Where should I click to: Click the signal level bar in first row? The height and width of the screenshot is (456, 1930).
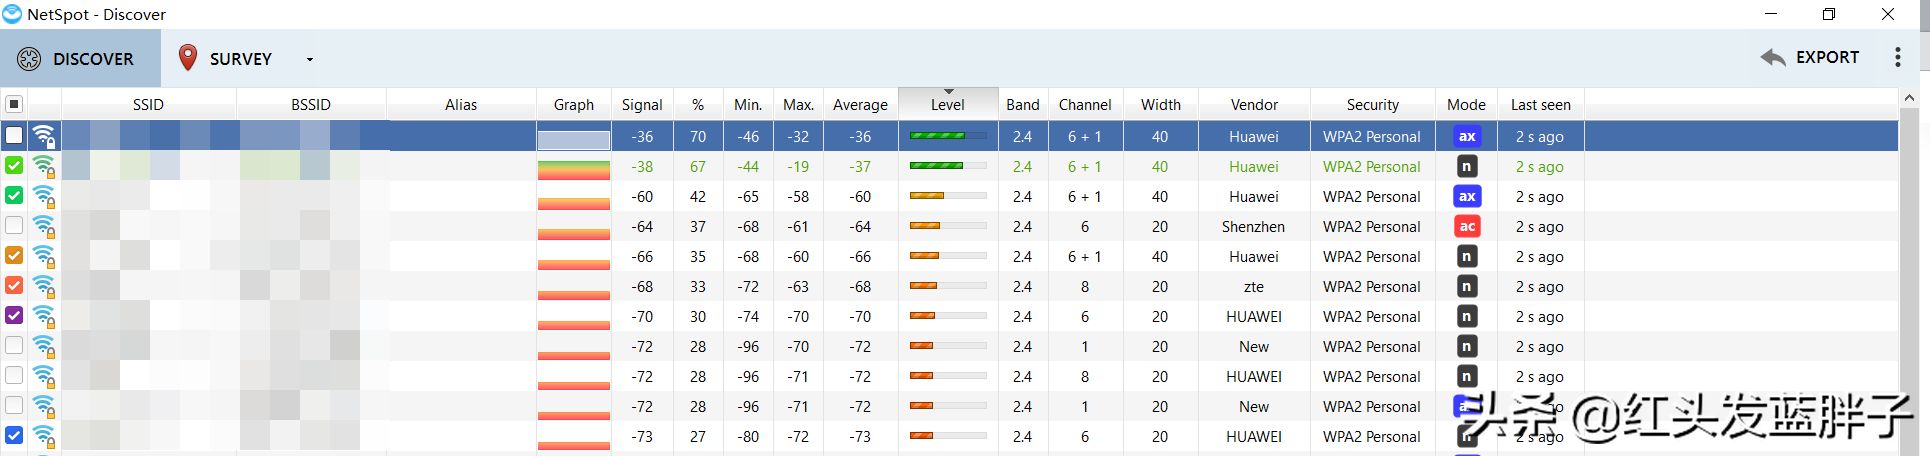tap(947, 136)
